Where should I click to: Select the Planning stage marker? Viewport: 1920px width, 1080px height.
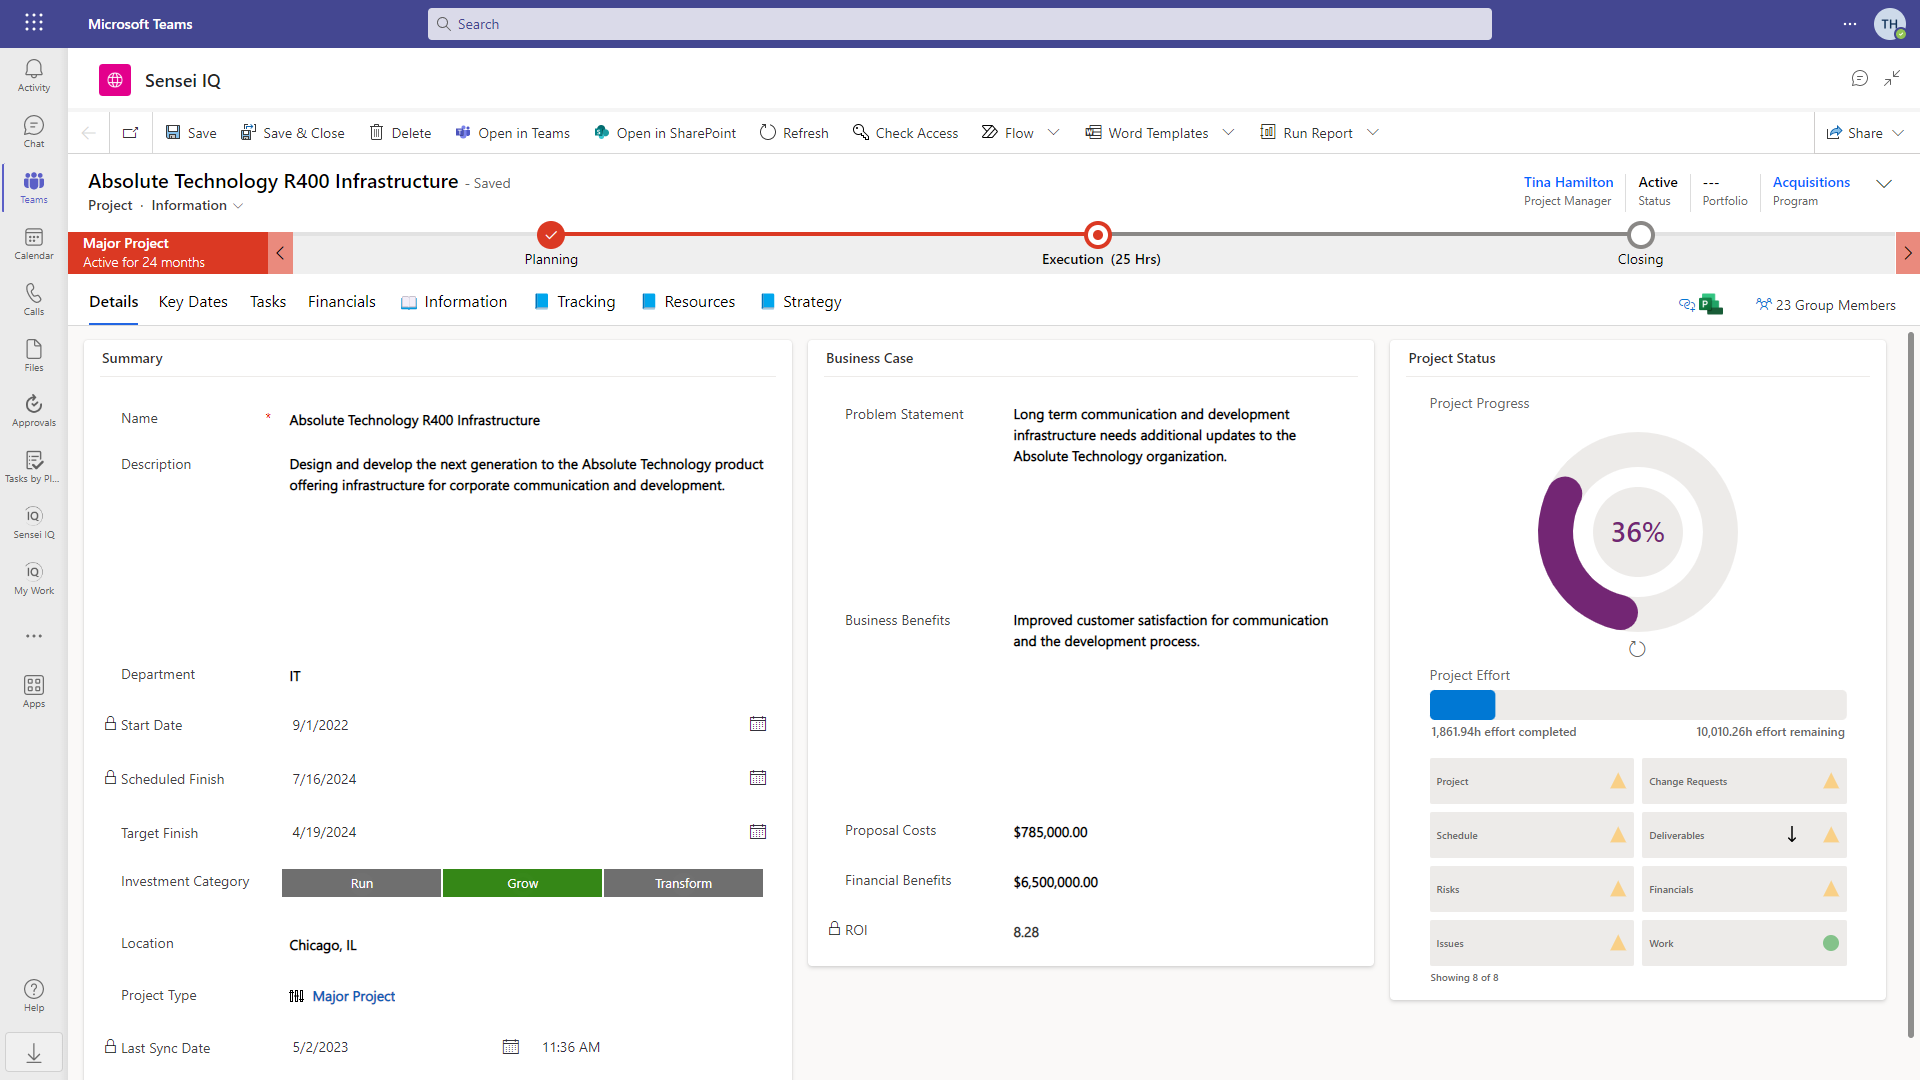551,235
